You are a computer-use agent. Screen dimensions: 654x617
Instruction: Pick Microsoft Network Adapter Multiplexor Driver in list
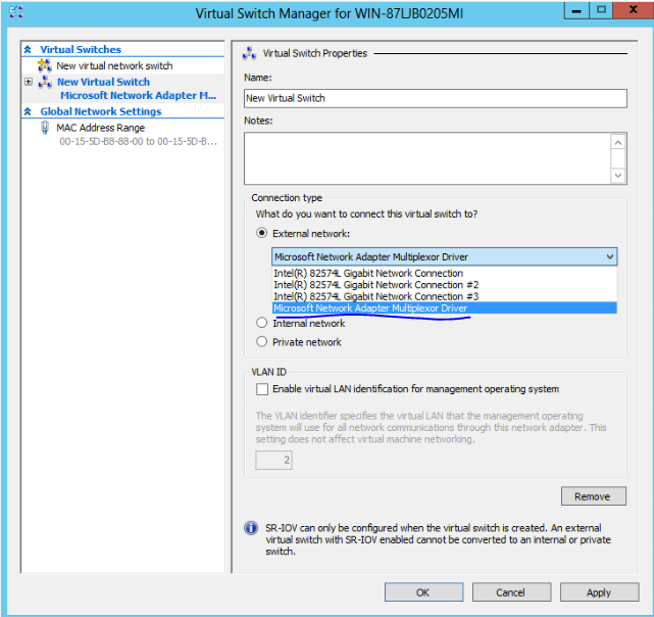(445, 308)
